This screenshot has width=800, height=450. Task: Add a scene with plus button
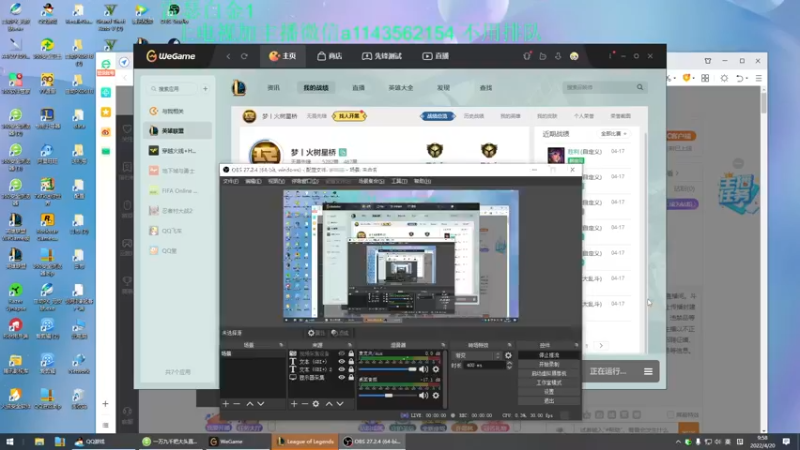[x=226, y=404]
